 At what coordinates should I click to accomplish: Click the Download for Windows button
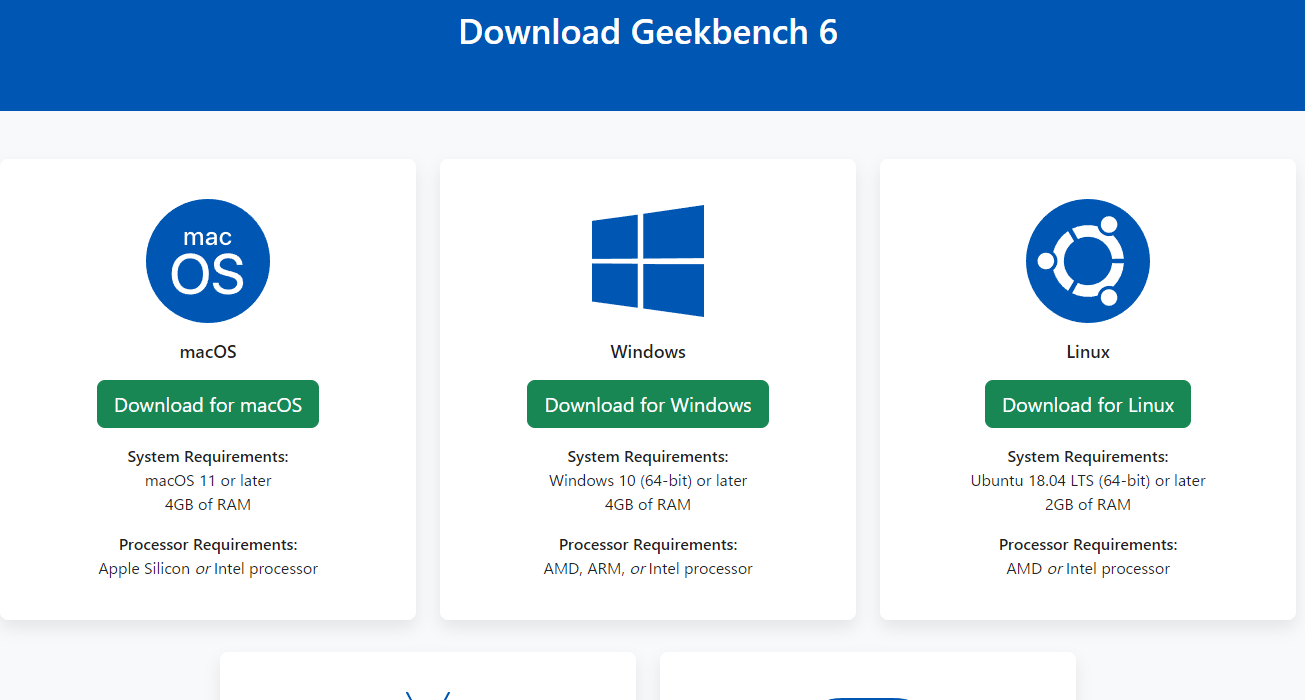point(647,404)
